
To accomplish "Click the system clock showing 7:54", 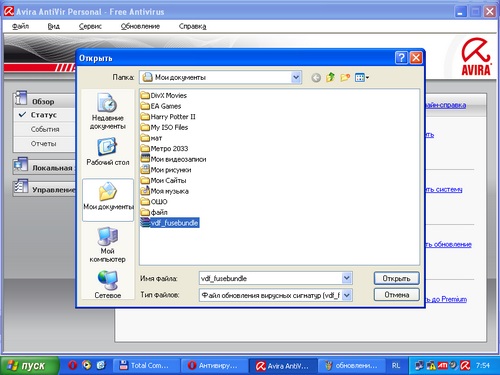I will pyautogui.click(x=483, y=366).
